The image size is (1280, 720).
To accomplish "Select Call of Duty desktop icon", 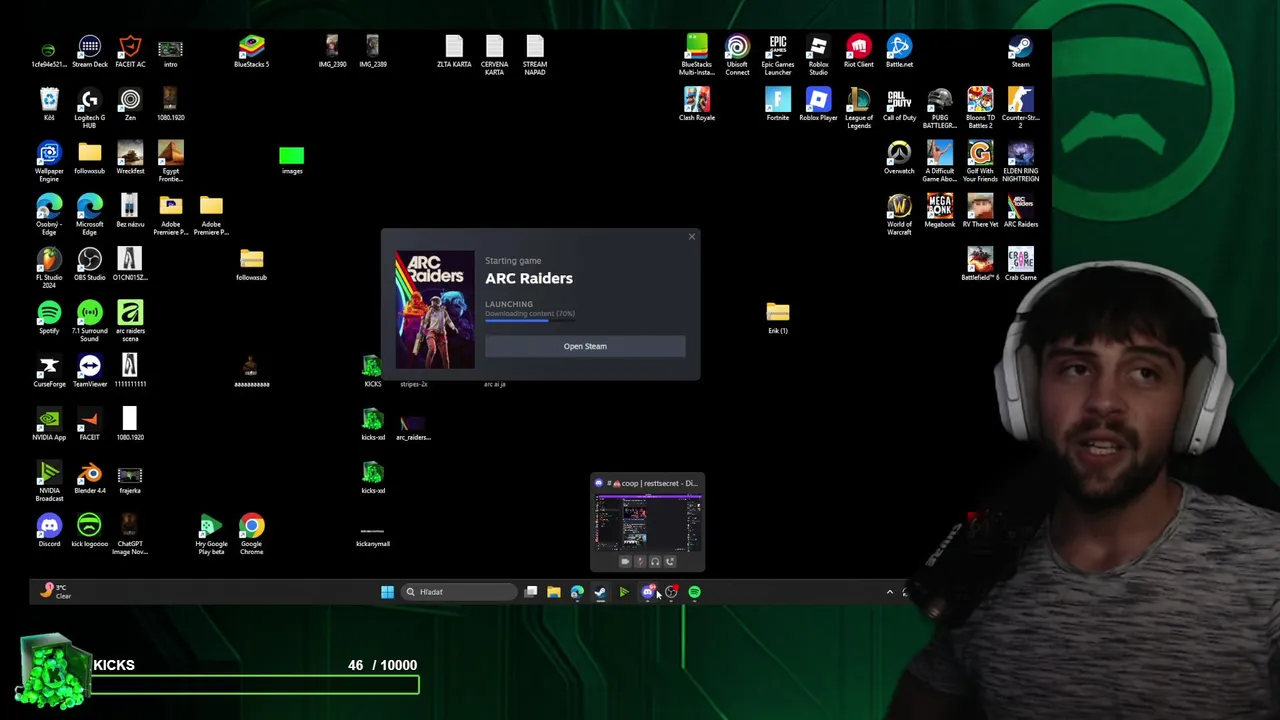I will point(899,105).
